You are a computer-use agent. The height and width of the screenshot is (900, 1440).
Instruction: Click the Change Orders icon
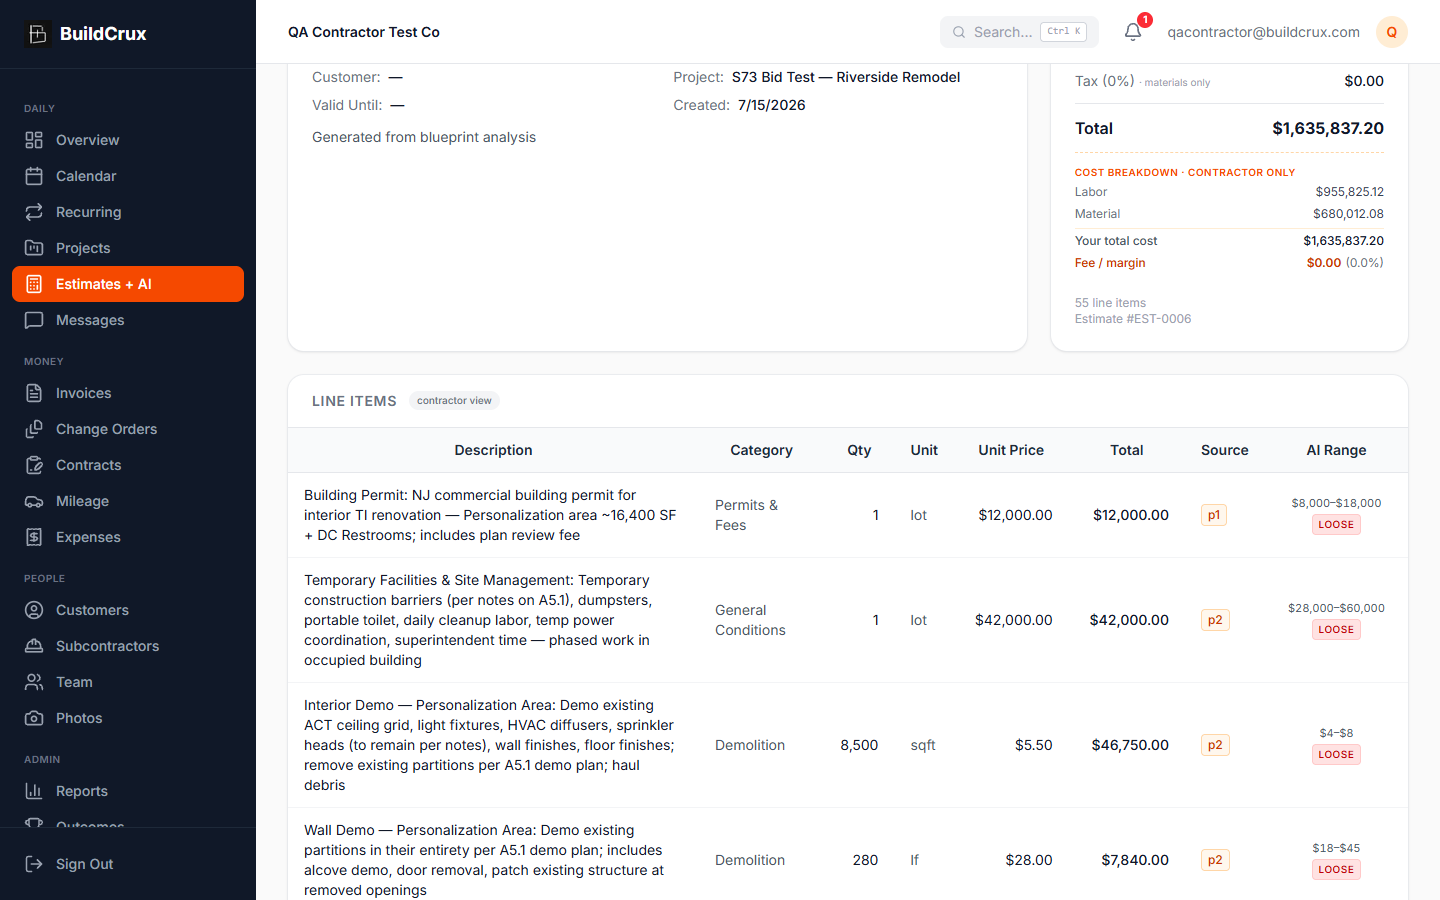[x=34, y=429]
